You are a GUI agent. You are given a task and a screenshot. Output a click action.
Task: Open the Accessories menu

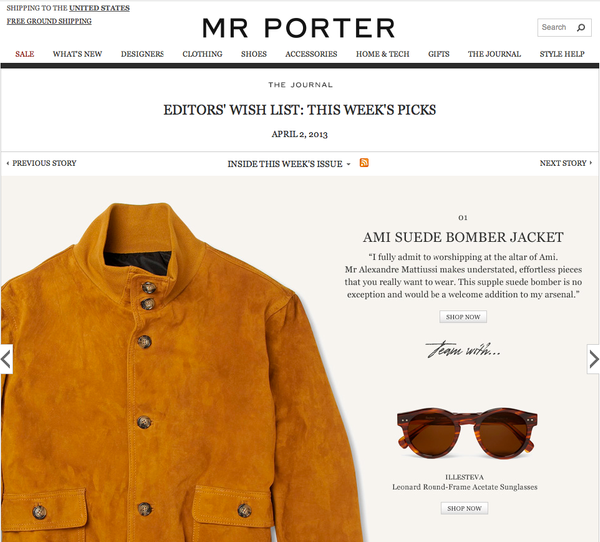click(x=311, y=54)
